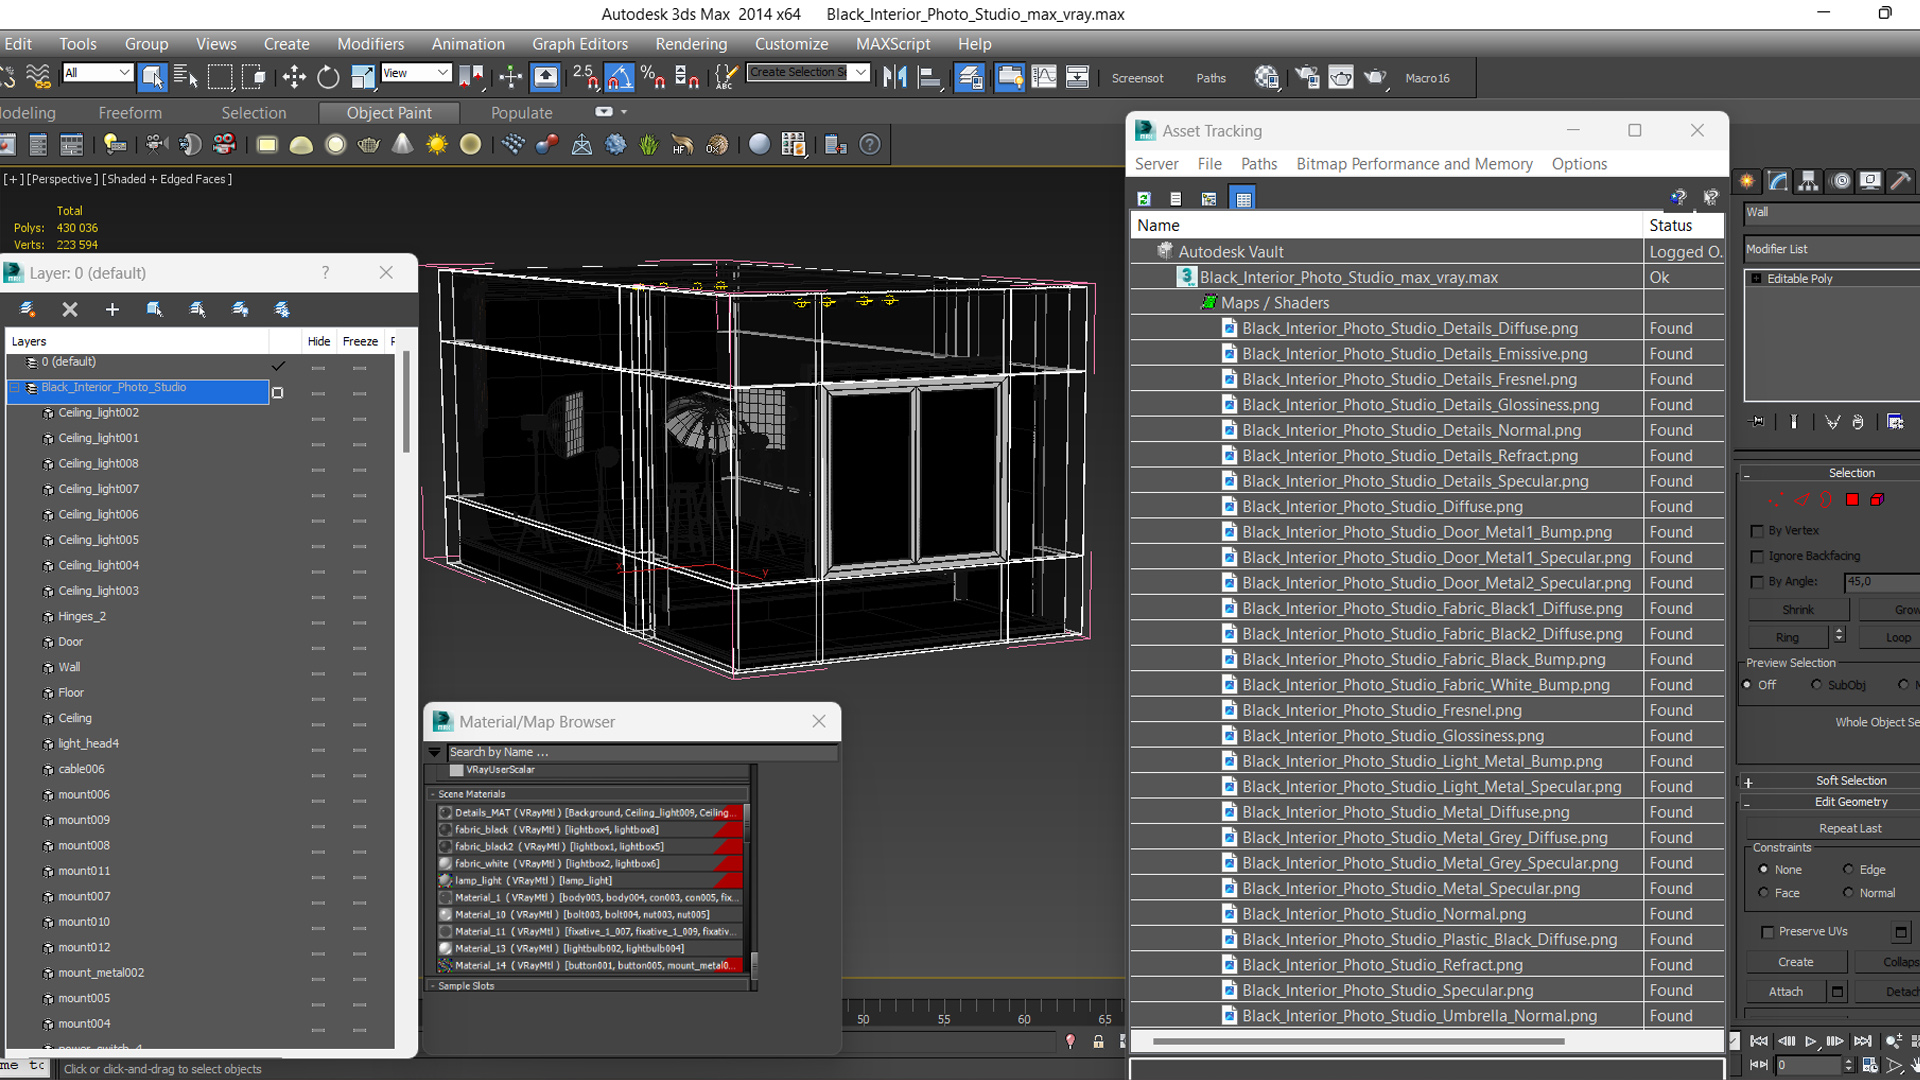
Task: Select the SubObj preview selection radio
Action: tap(1816, 685)
